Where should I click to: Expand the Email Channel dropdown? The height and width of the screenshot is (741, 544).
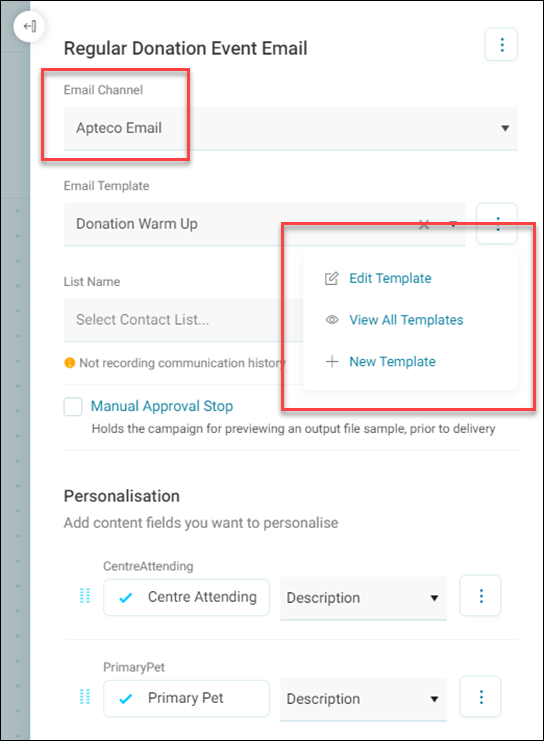coord(291,129)
